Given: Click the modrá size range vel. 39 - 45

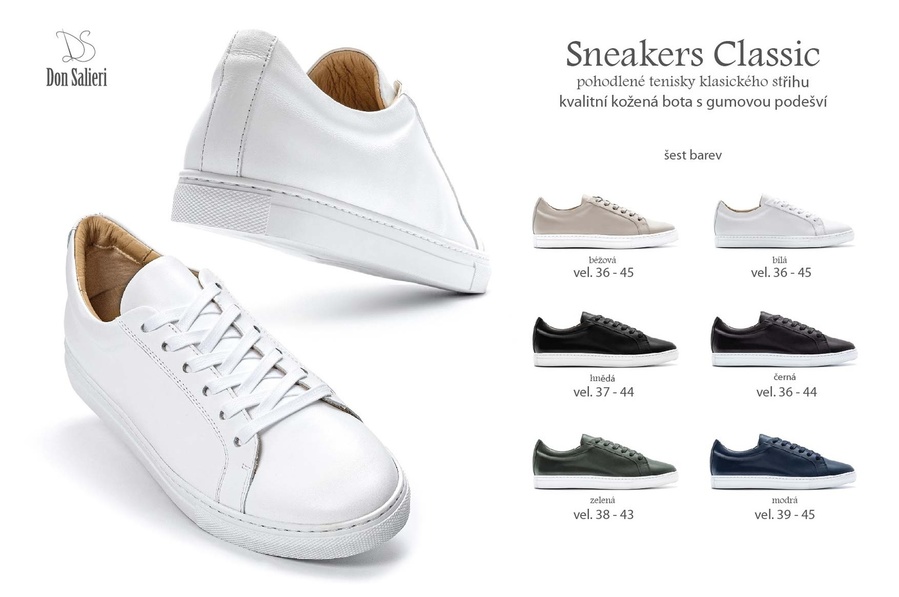Looking at the screenshot, I should 784,514.
